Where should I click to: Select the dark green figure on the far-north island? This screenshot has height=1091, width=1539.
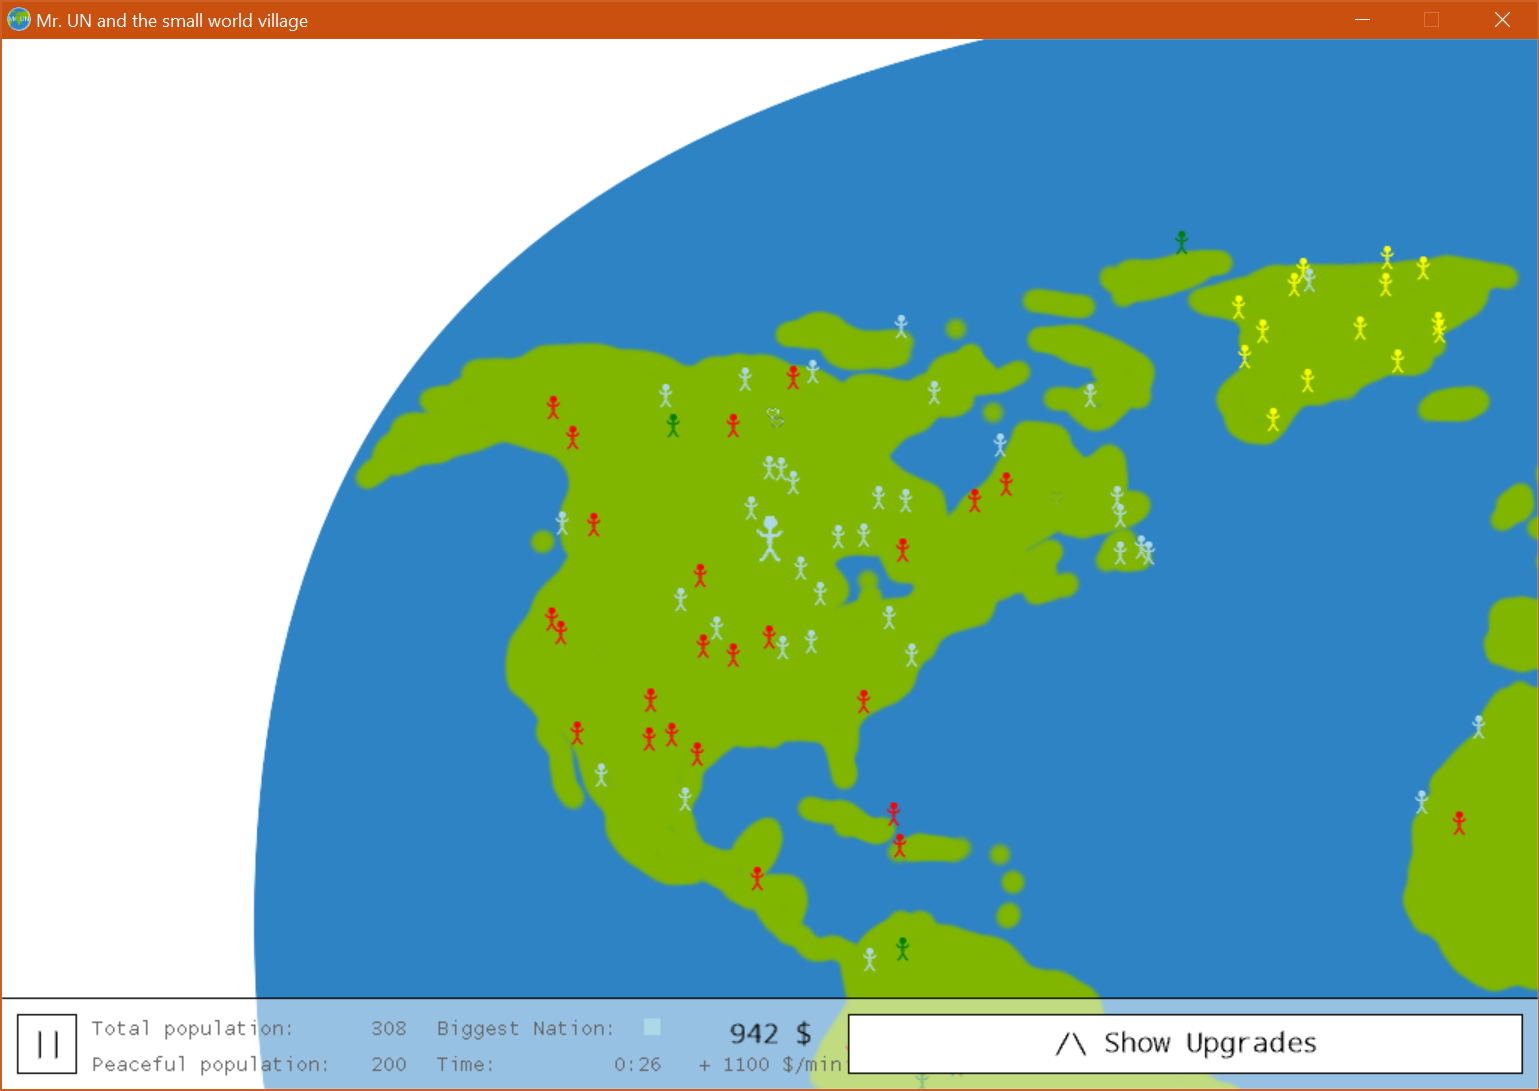pos(1181,242)
